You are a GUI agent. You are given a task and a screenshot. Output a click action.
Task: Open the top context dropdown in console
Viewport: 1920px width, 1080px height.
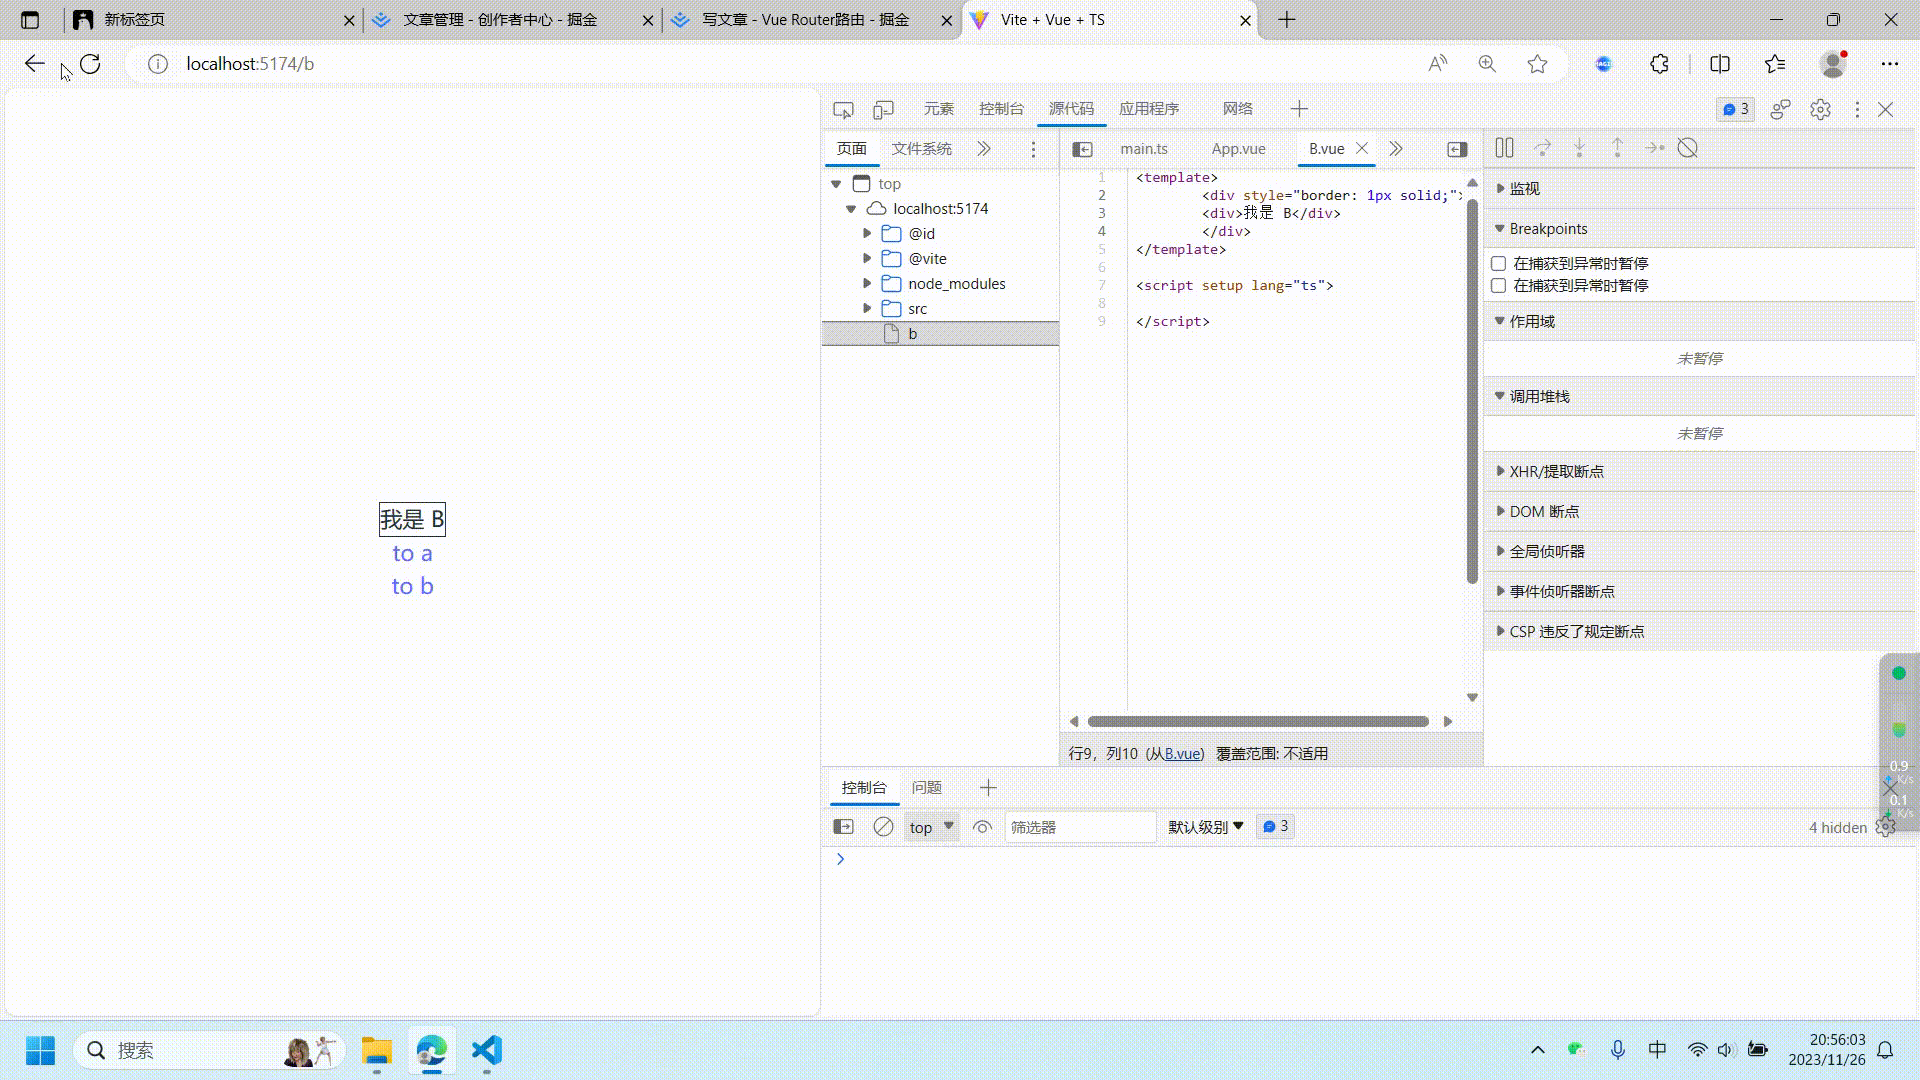pos(931,827)
